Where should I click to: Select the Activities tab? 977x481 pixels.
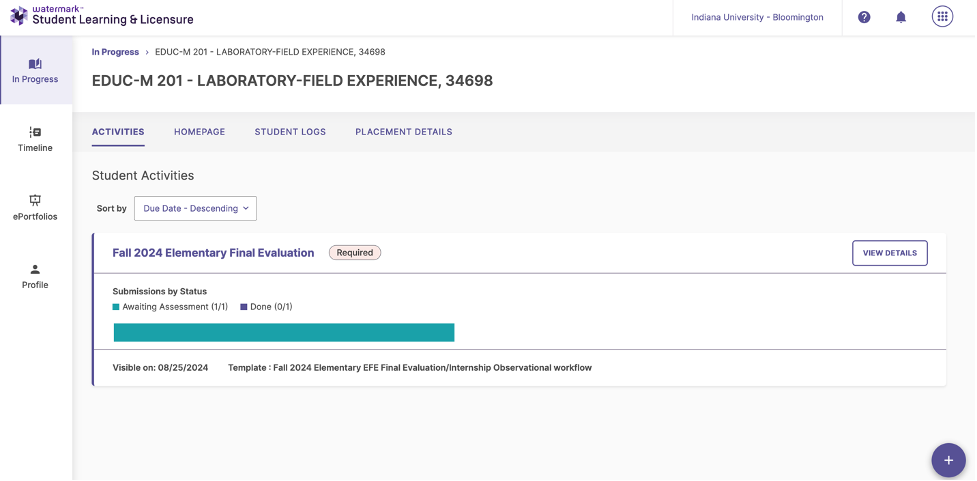pos(118,132)
